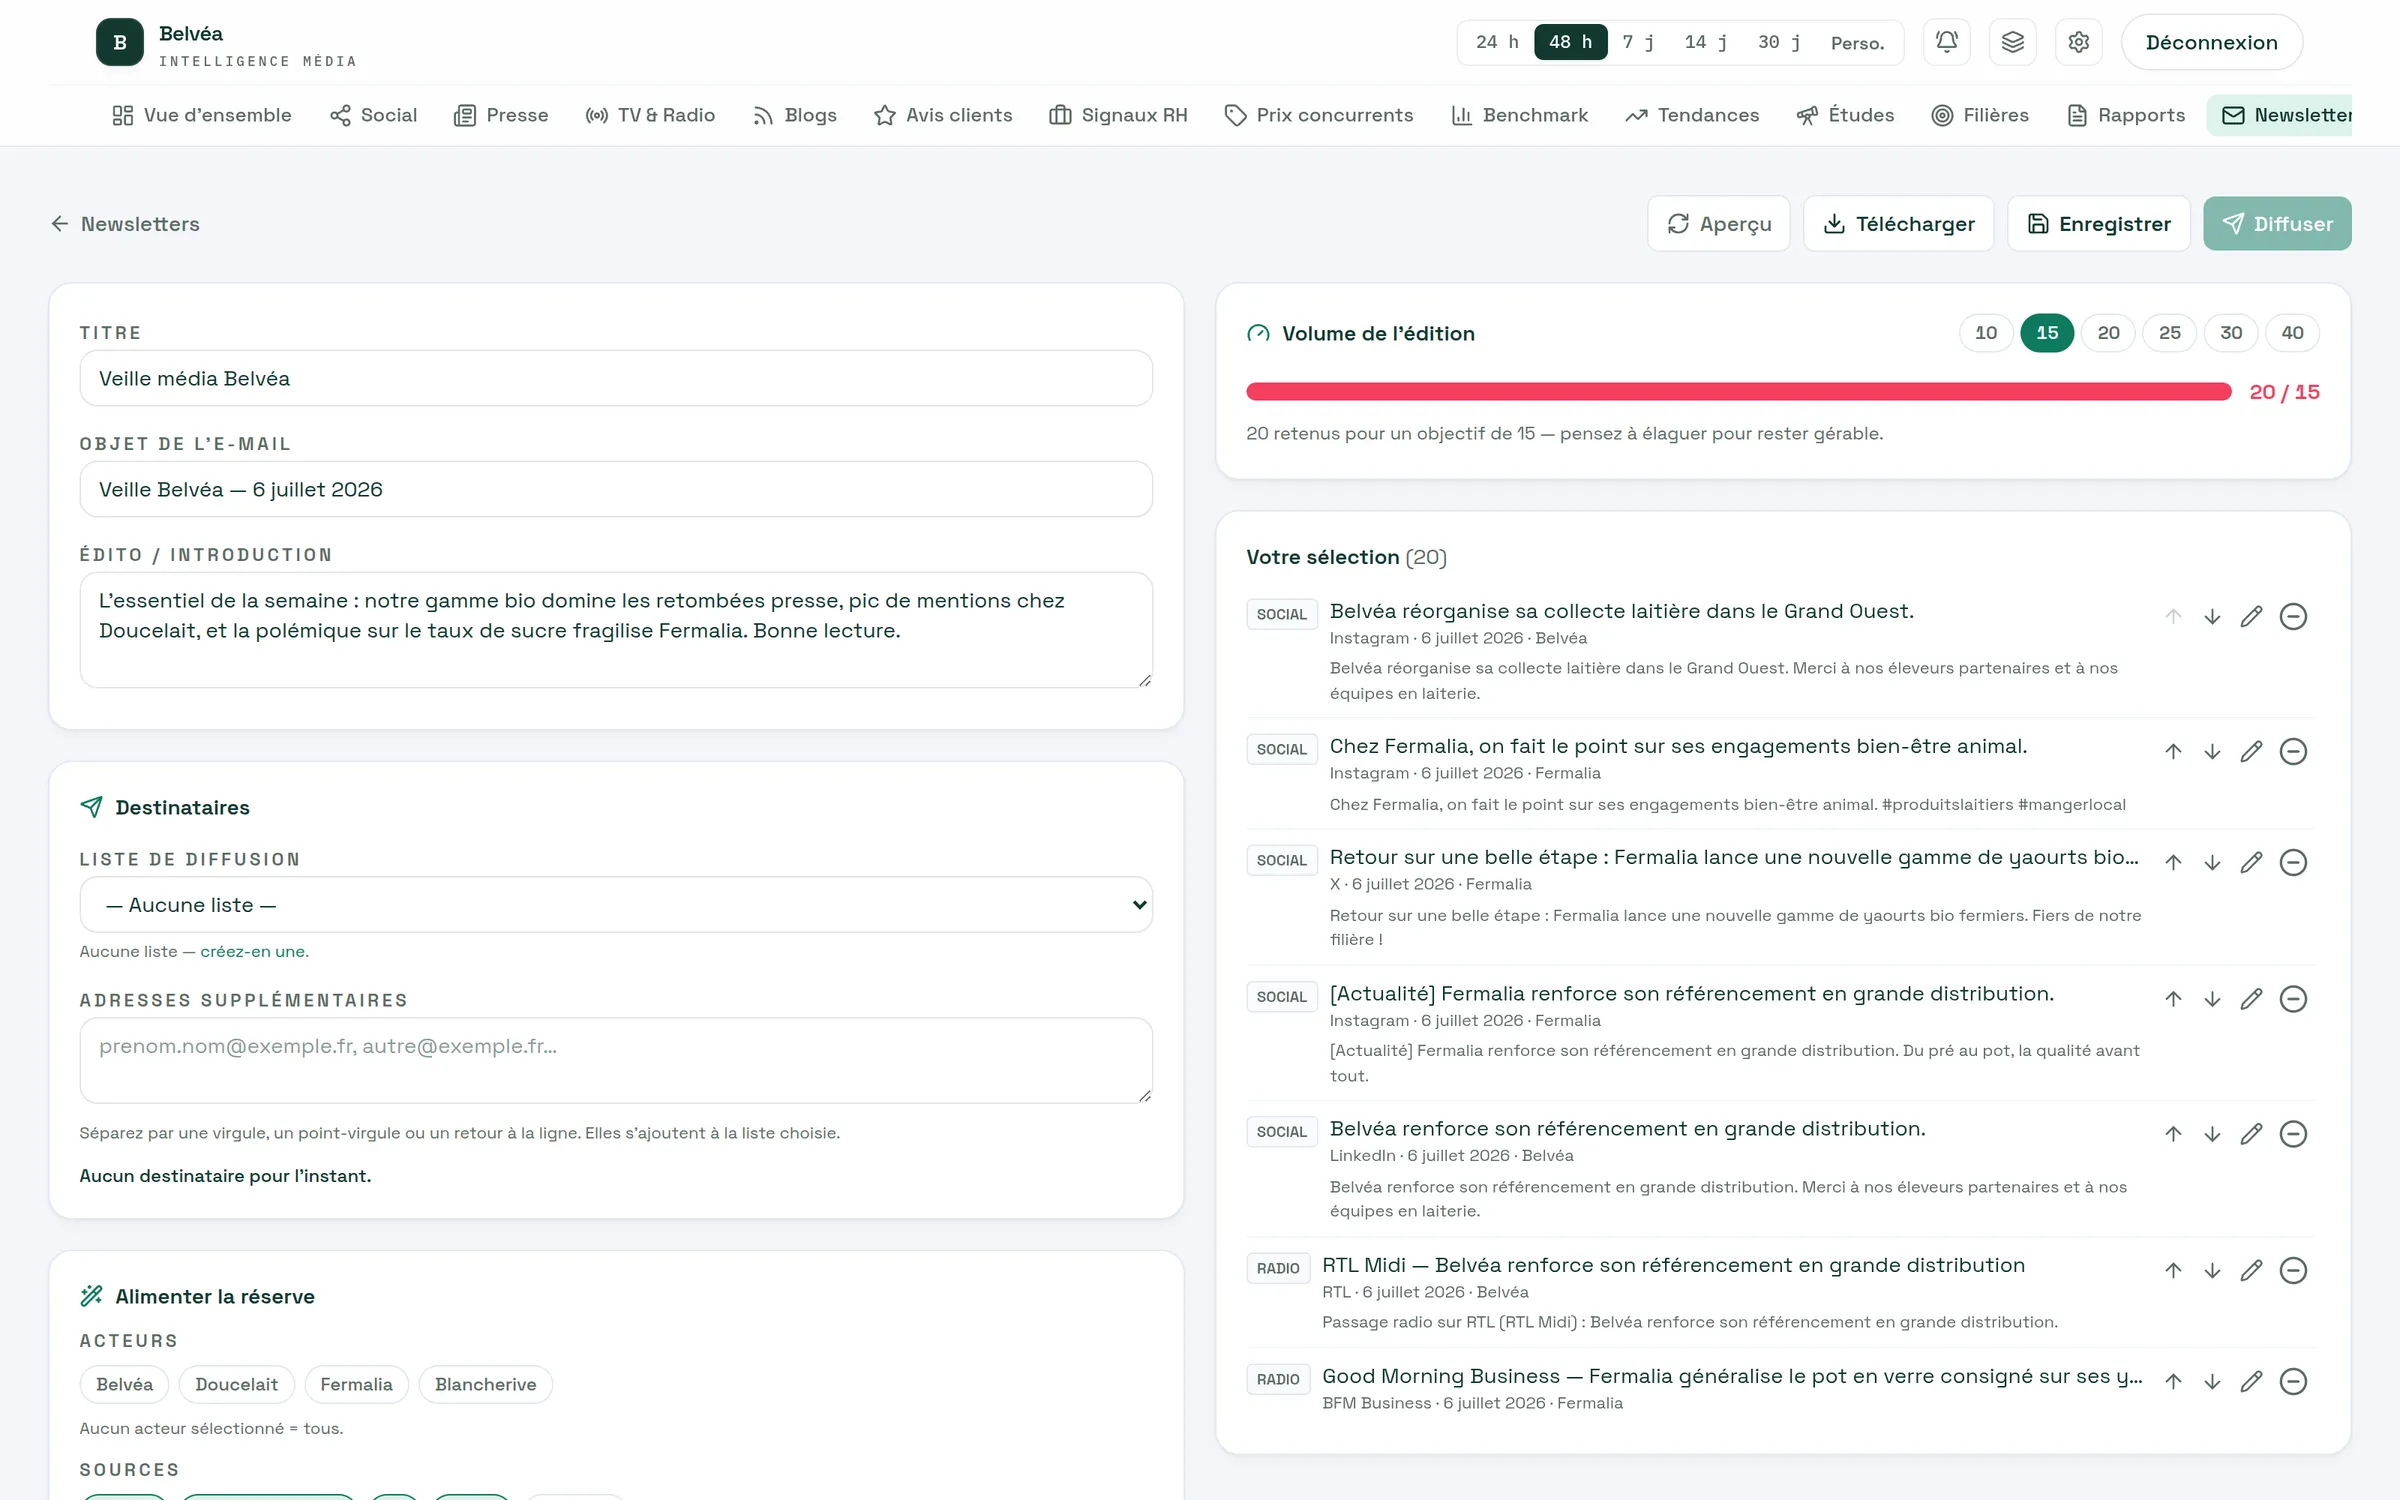
Task: Remove the RTL Midi item
Action: click(x=2293, y=1271)
